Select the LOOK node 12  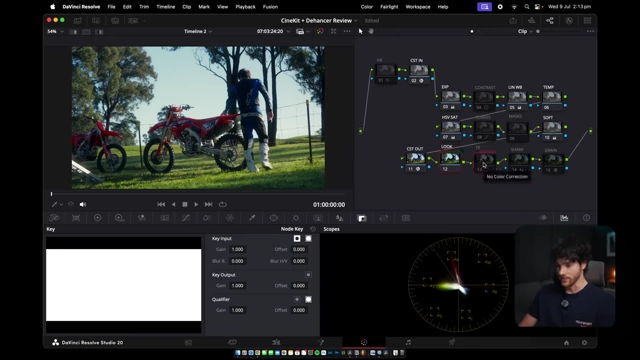click(x=450, y=162)
